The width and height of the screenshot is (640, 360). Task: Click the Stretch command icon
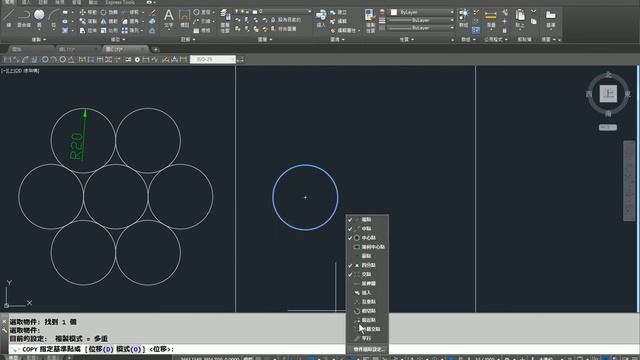pyautogui.click(x=83, y=30)
